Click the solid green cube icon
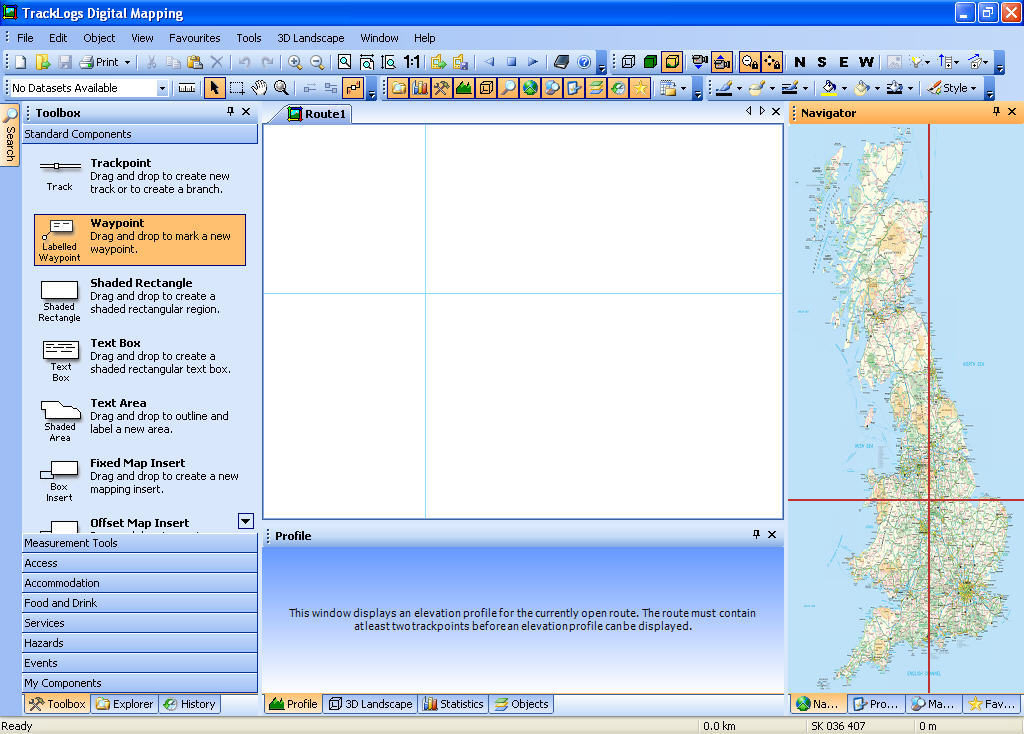Screen dimensions: 1024x734 (x=650, y=62)
